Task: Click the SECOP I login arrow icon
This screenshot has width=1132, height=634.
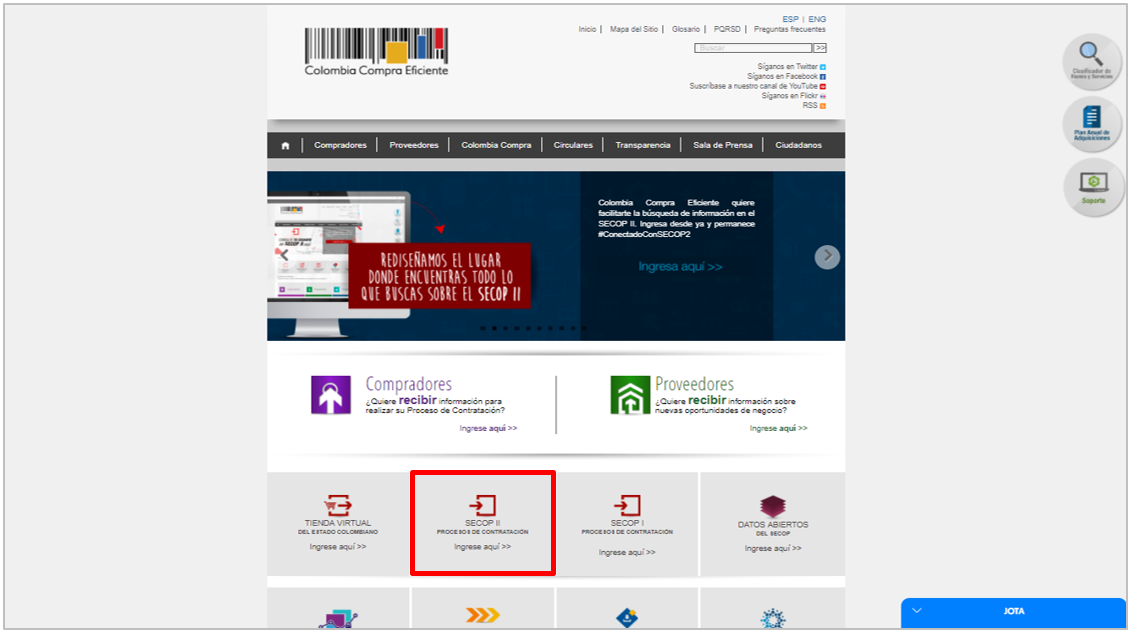Action: 627,505
